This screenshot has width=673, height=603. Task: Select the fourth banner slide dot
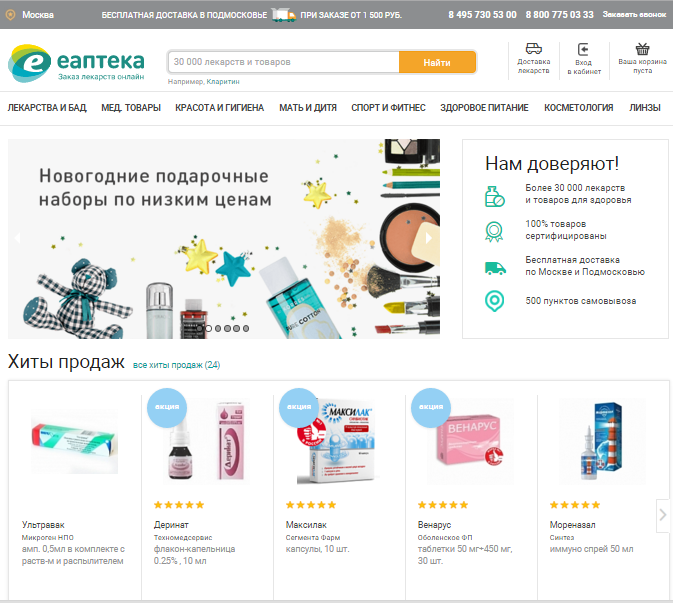[x=227, y=328]
